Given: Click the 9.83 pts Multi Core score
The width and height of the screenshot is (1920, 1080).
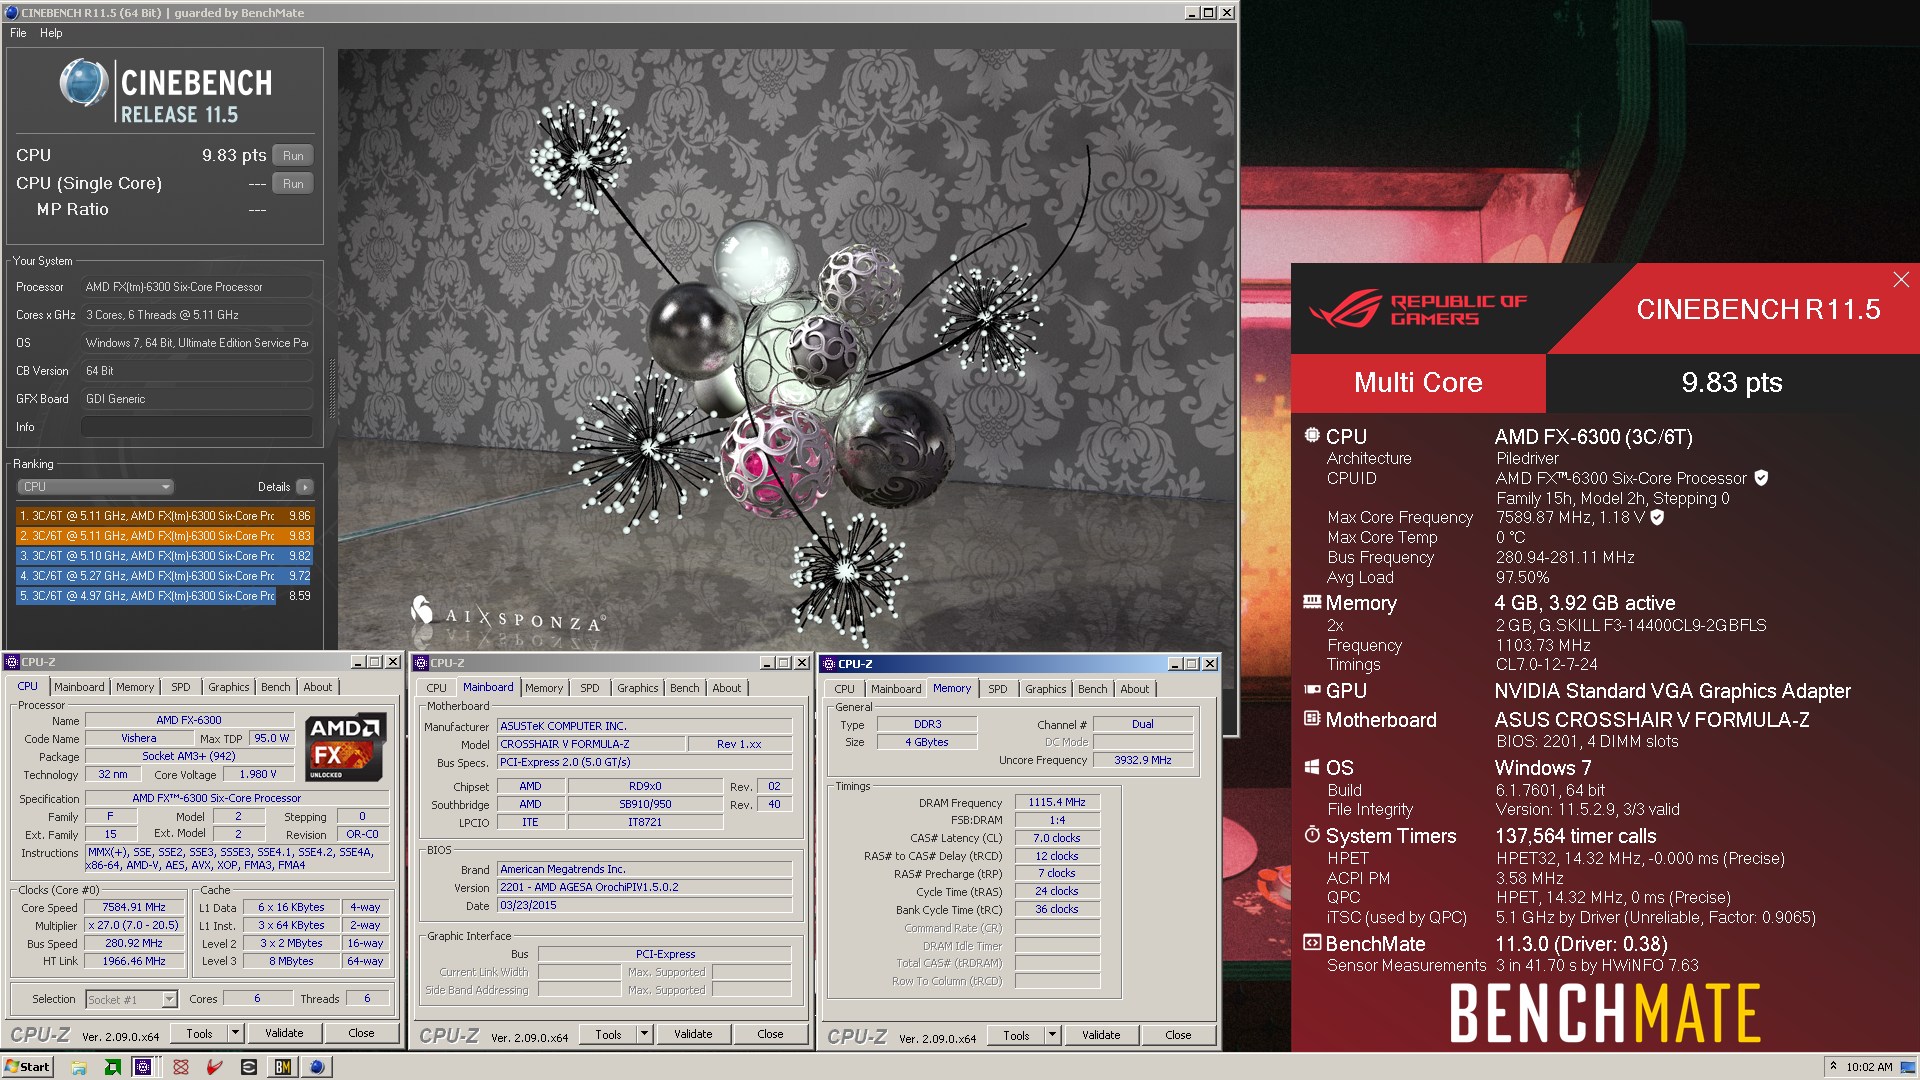Looking at the screenshot, I should (1732, 382).
